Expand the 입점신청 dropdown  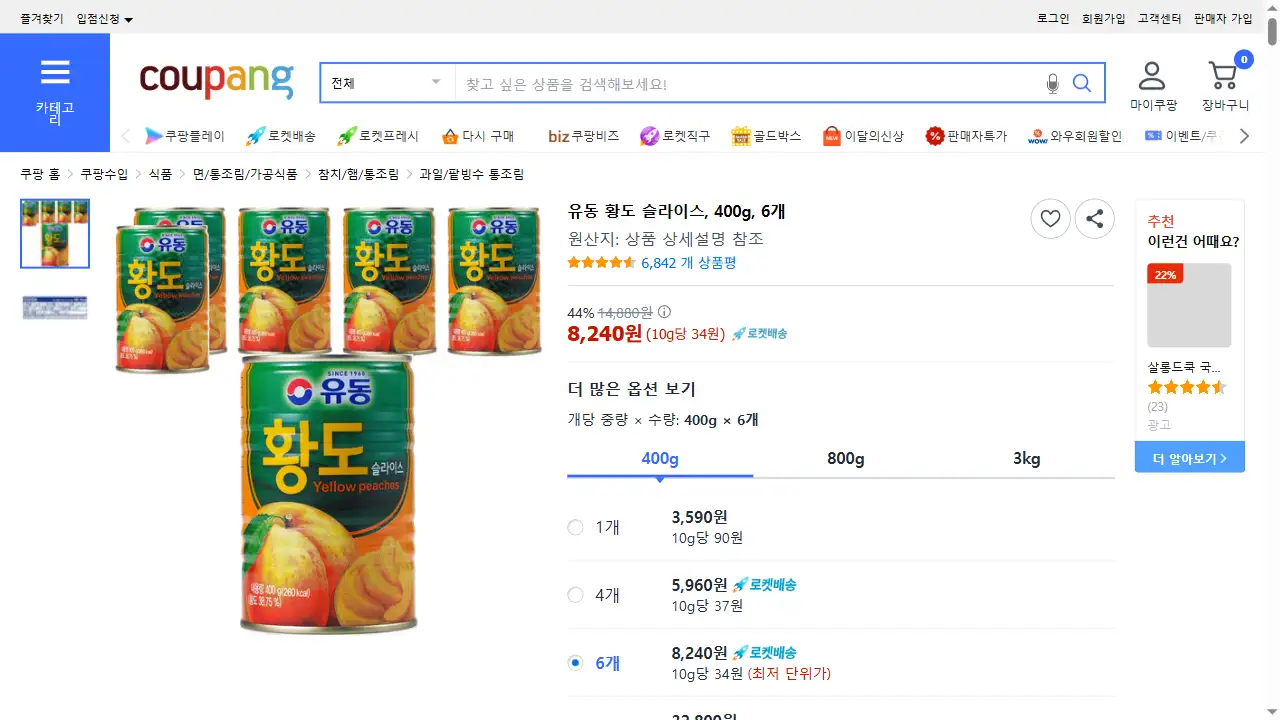(105, 19)
